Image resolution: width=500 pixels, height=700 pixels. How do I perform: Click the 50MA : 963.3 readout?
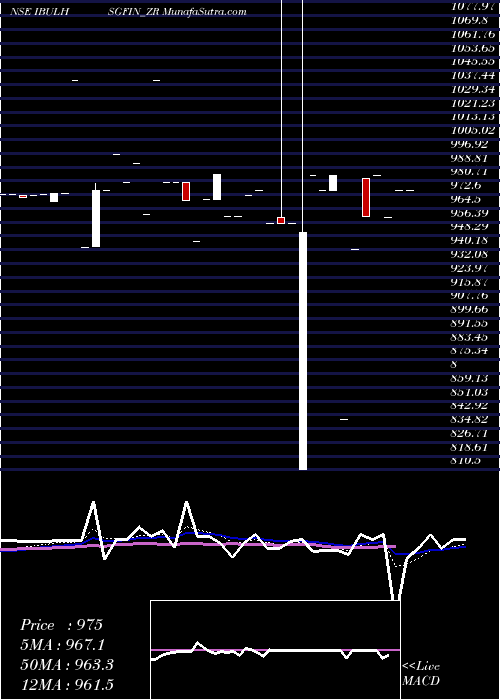pyautogui.click(x=67, y=664)
